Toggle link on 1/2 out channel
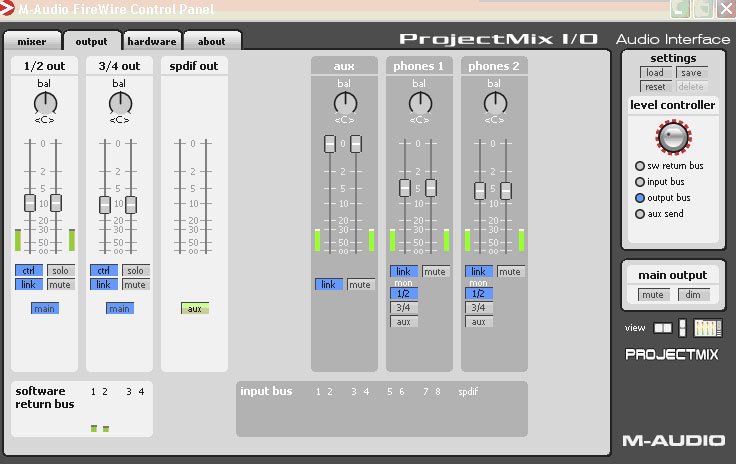 (x=29, y=284)
